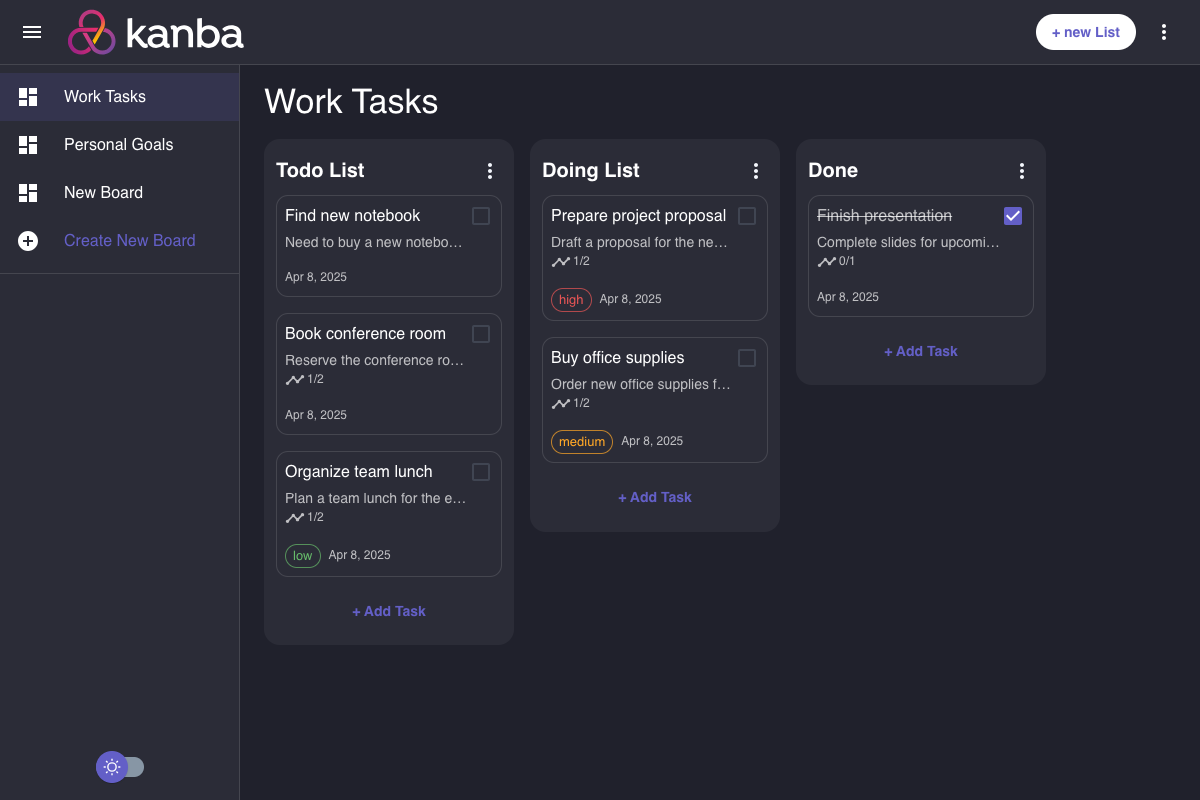Click the Personal Goals board icon
This screenshot has width=1200, height=800.
click(28, 145)
